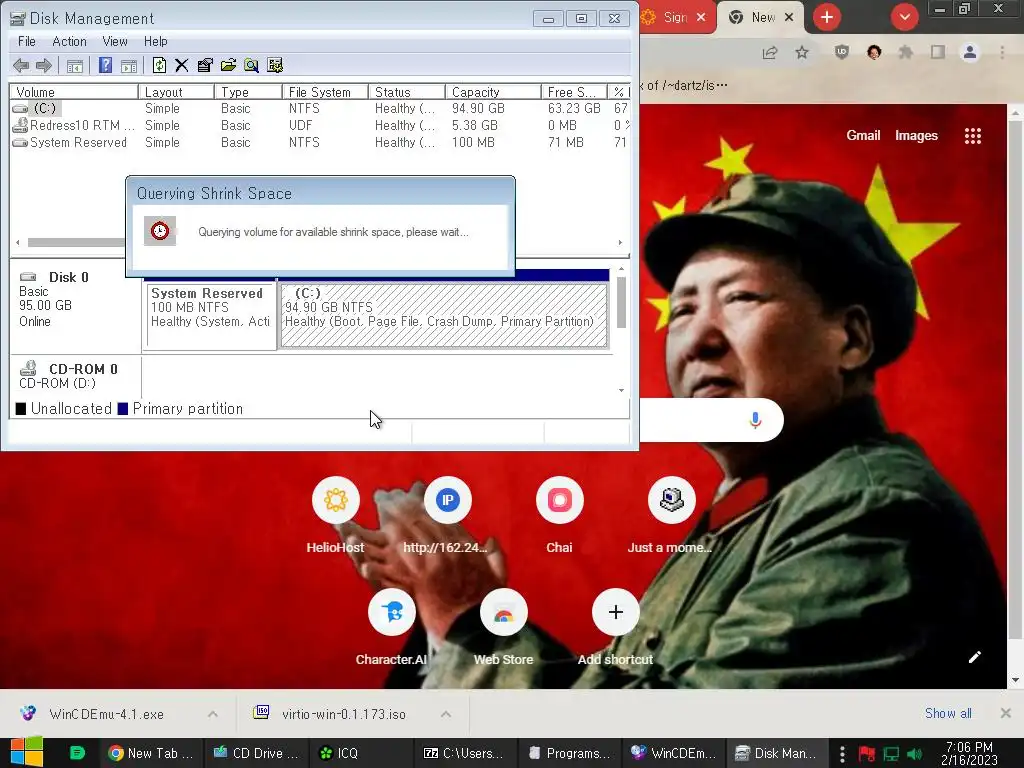1024x768 pixels.
Task: Switch to ICQ in the taskbar
Action: [x=360, y=753]
